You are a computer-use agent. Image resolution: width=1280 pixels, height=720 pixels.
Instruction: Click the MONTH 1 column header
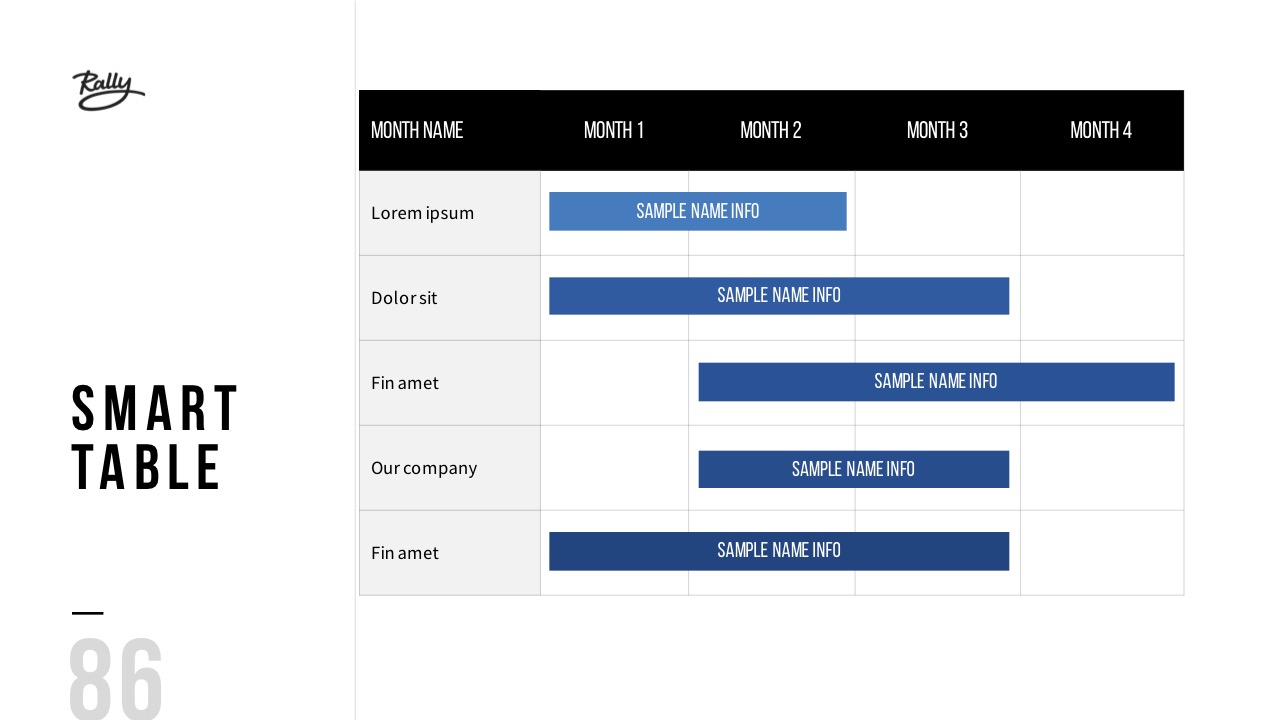613,130
